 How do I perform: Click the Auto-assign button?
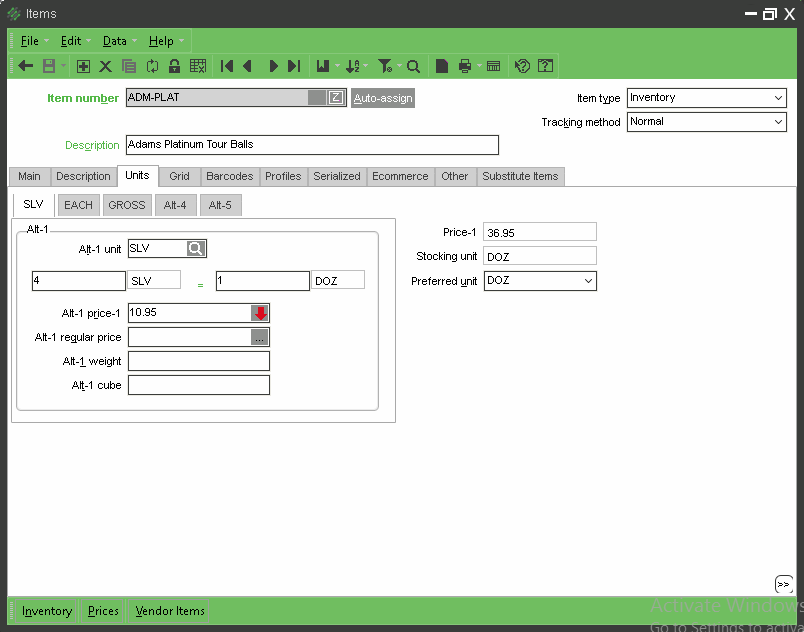pos(383,98)
